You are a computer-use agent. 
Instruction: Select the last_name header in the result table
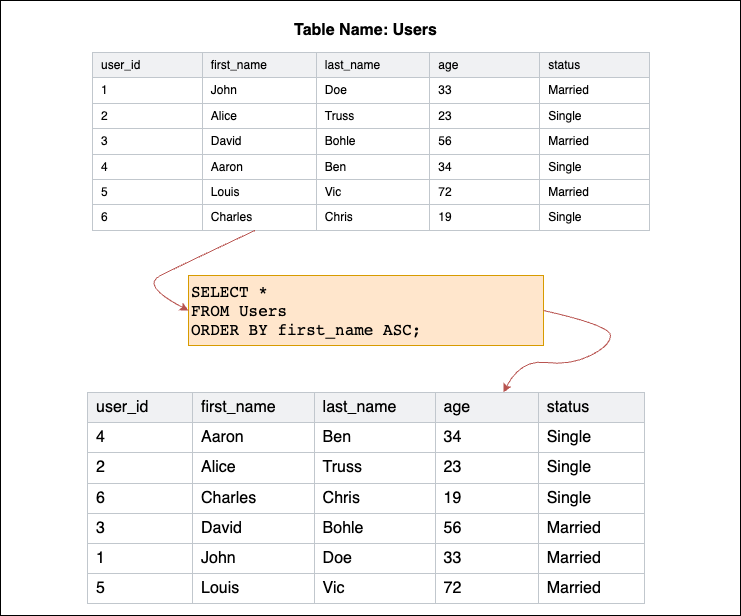click(359, 407)
